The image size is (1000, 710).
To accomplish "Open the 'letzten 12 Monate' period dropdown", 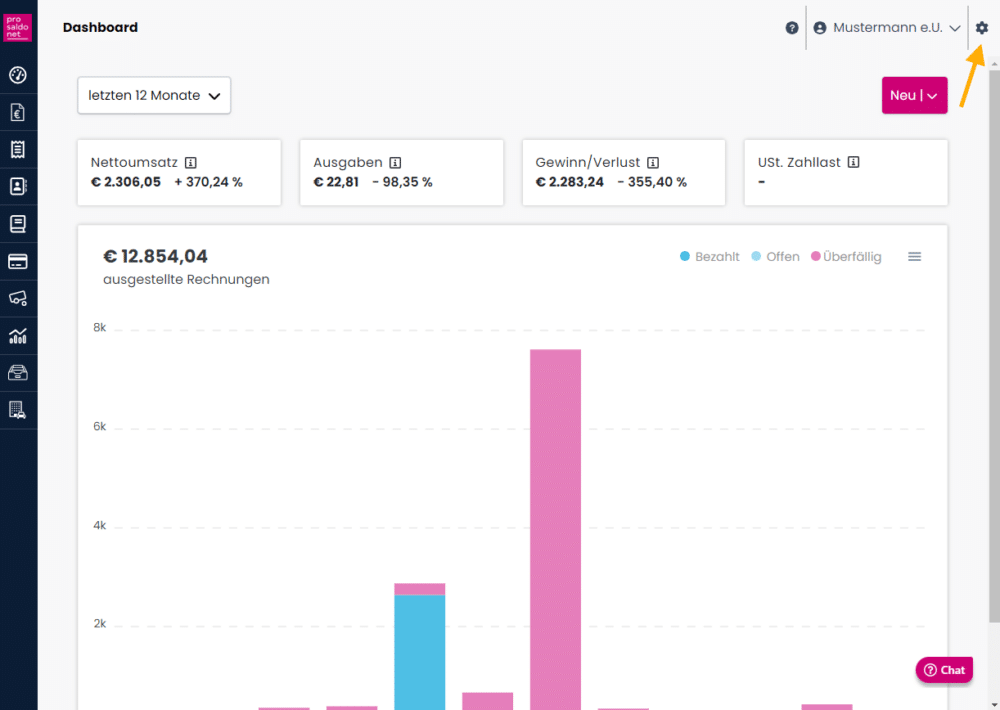I will pyautogui.click(x=154, y=96).
